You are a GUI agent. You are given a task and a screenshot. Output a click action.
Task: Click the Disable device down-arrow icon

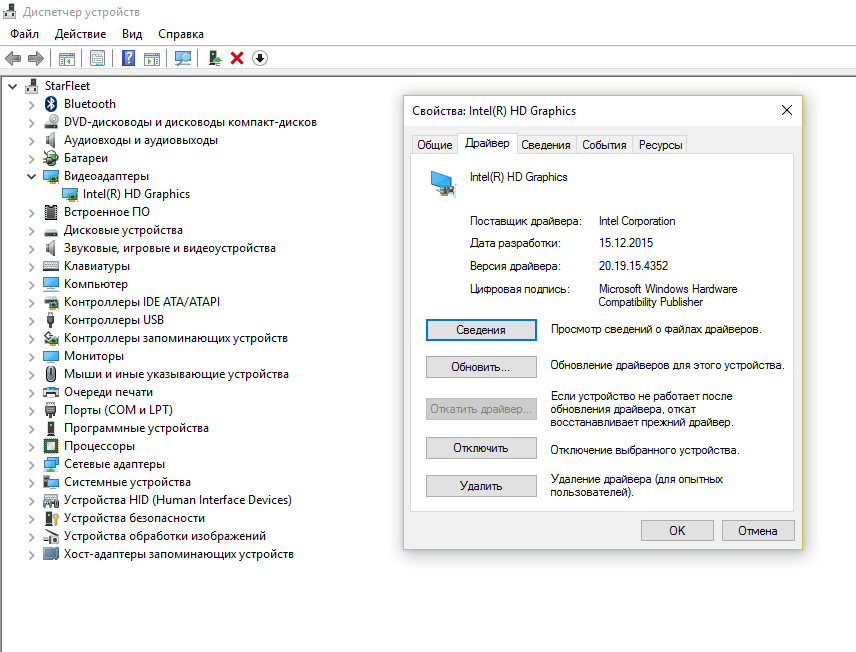coord(260,58)
